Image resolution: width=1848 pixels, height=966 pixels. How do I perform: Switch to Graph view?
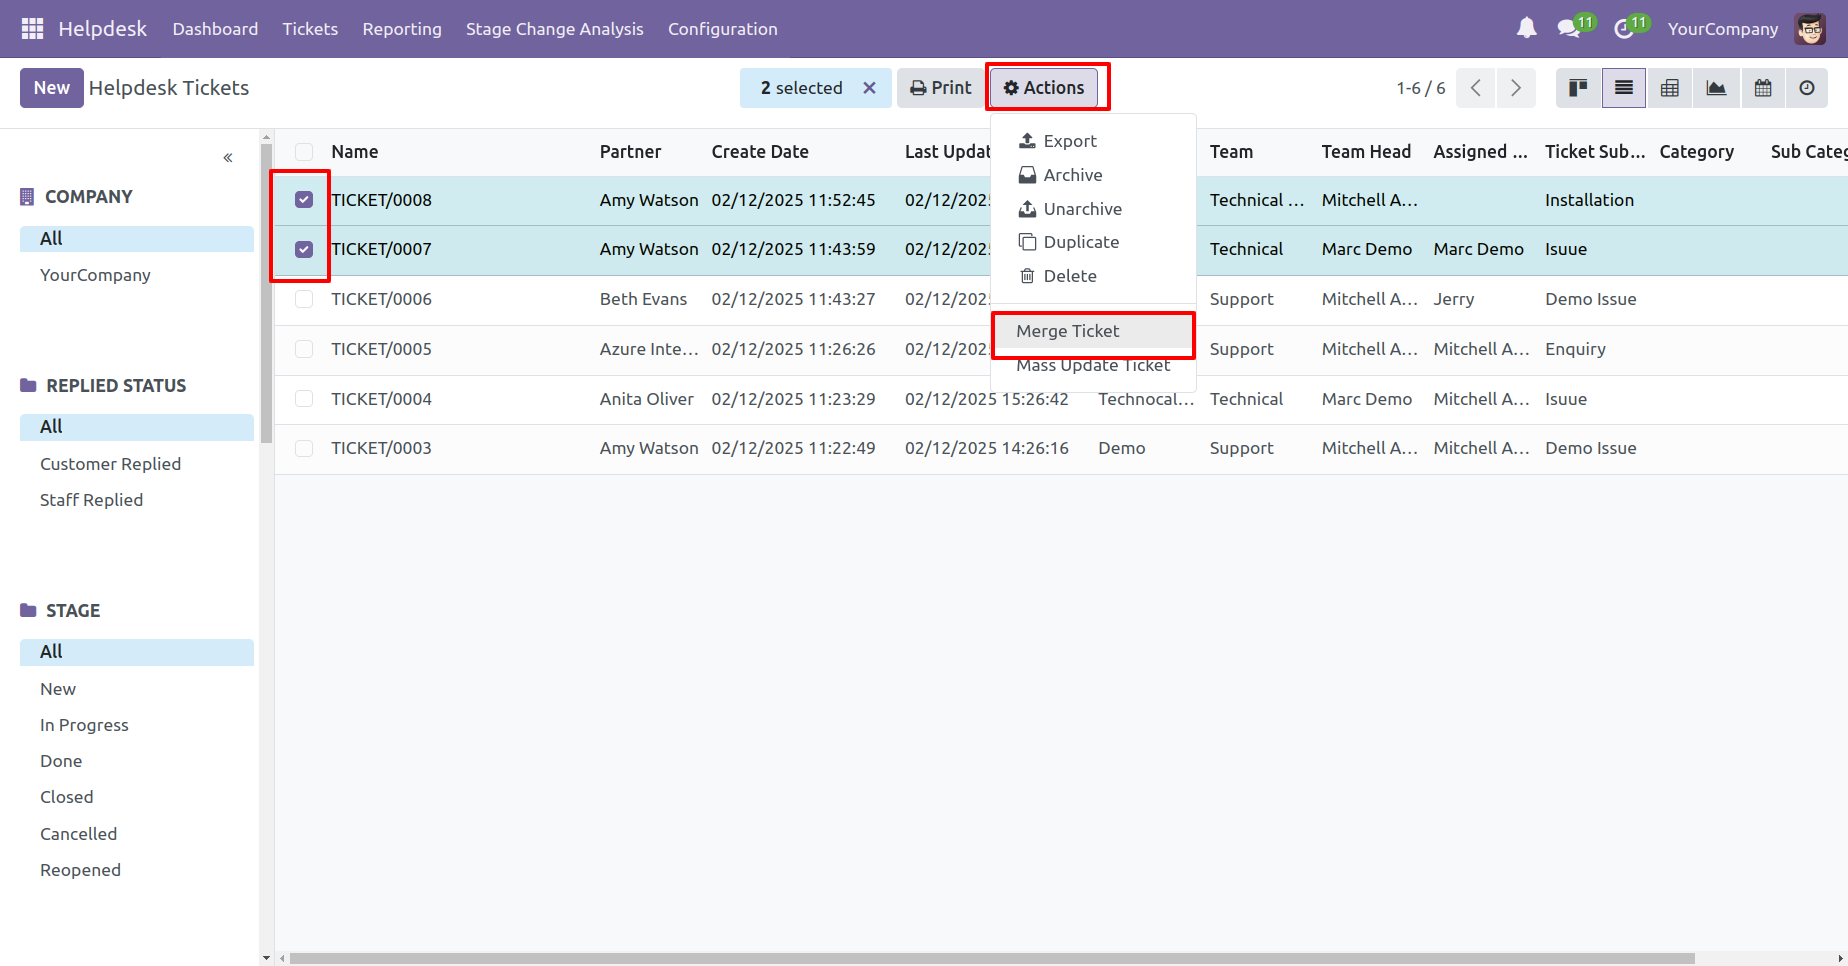[x=1716, y=88]
